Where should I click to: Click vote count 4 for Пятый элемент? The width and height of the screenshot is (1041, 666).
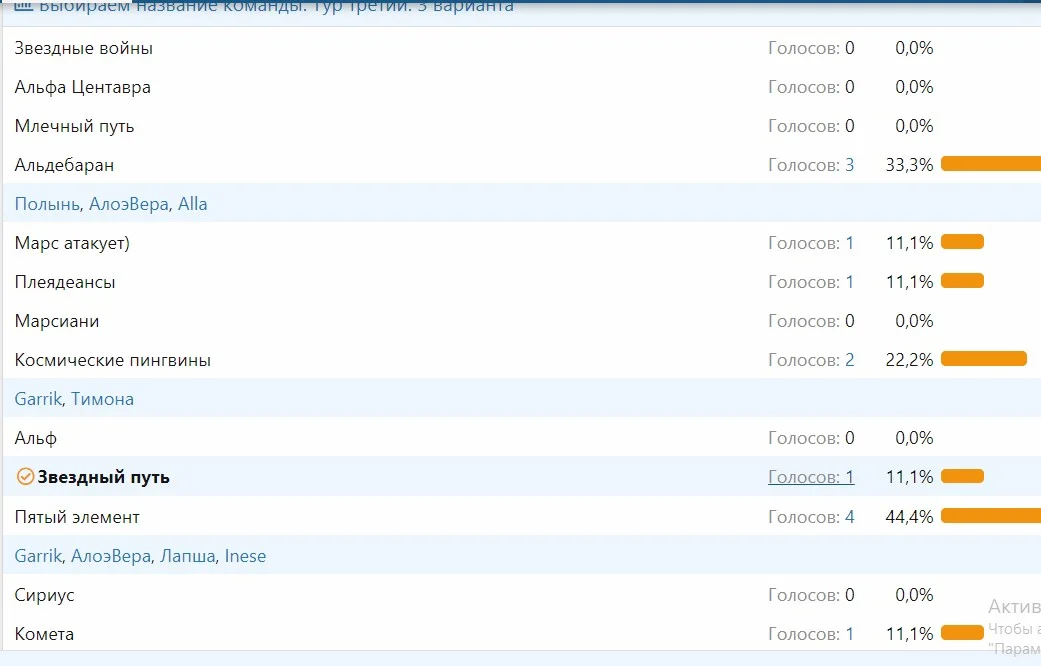(x=850, y=517)
